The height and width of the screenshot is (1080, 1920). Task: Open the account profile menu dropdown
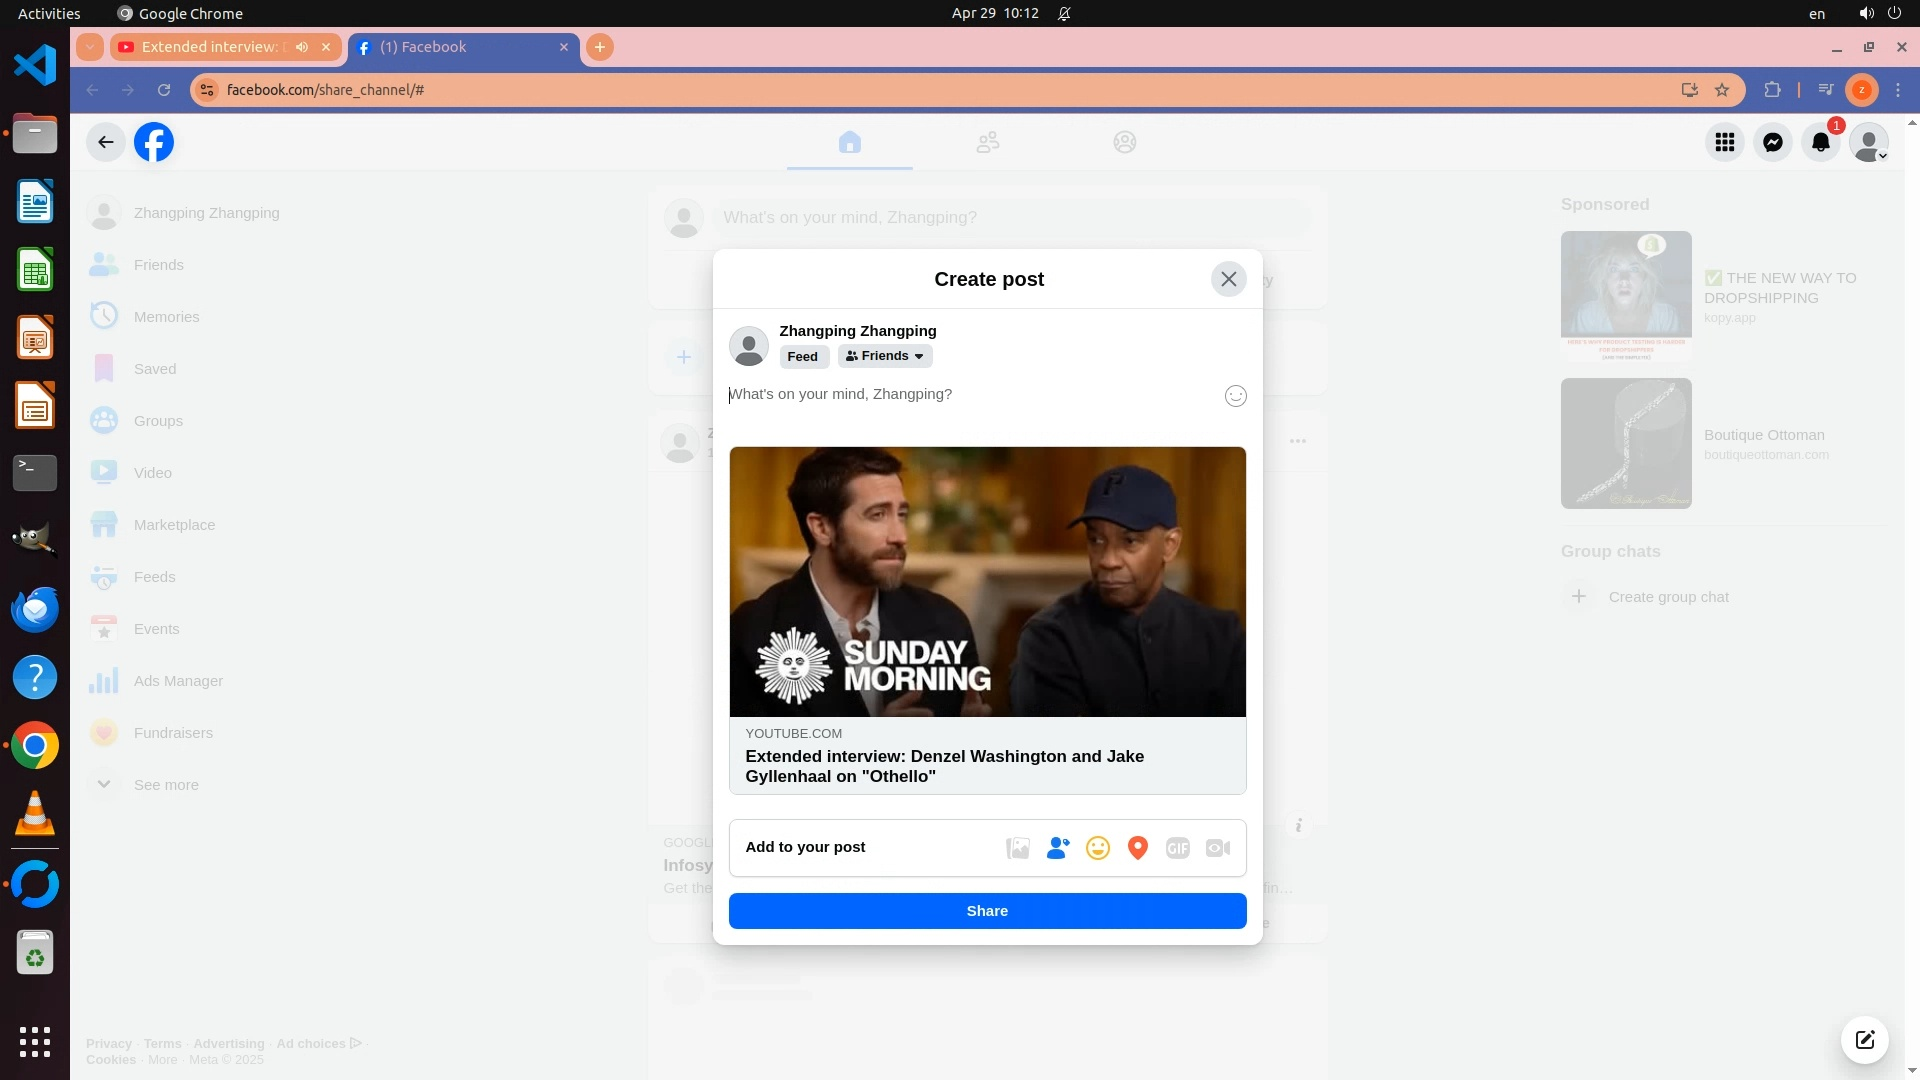[x=1868, y=142]
